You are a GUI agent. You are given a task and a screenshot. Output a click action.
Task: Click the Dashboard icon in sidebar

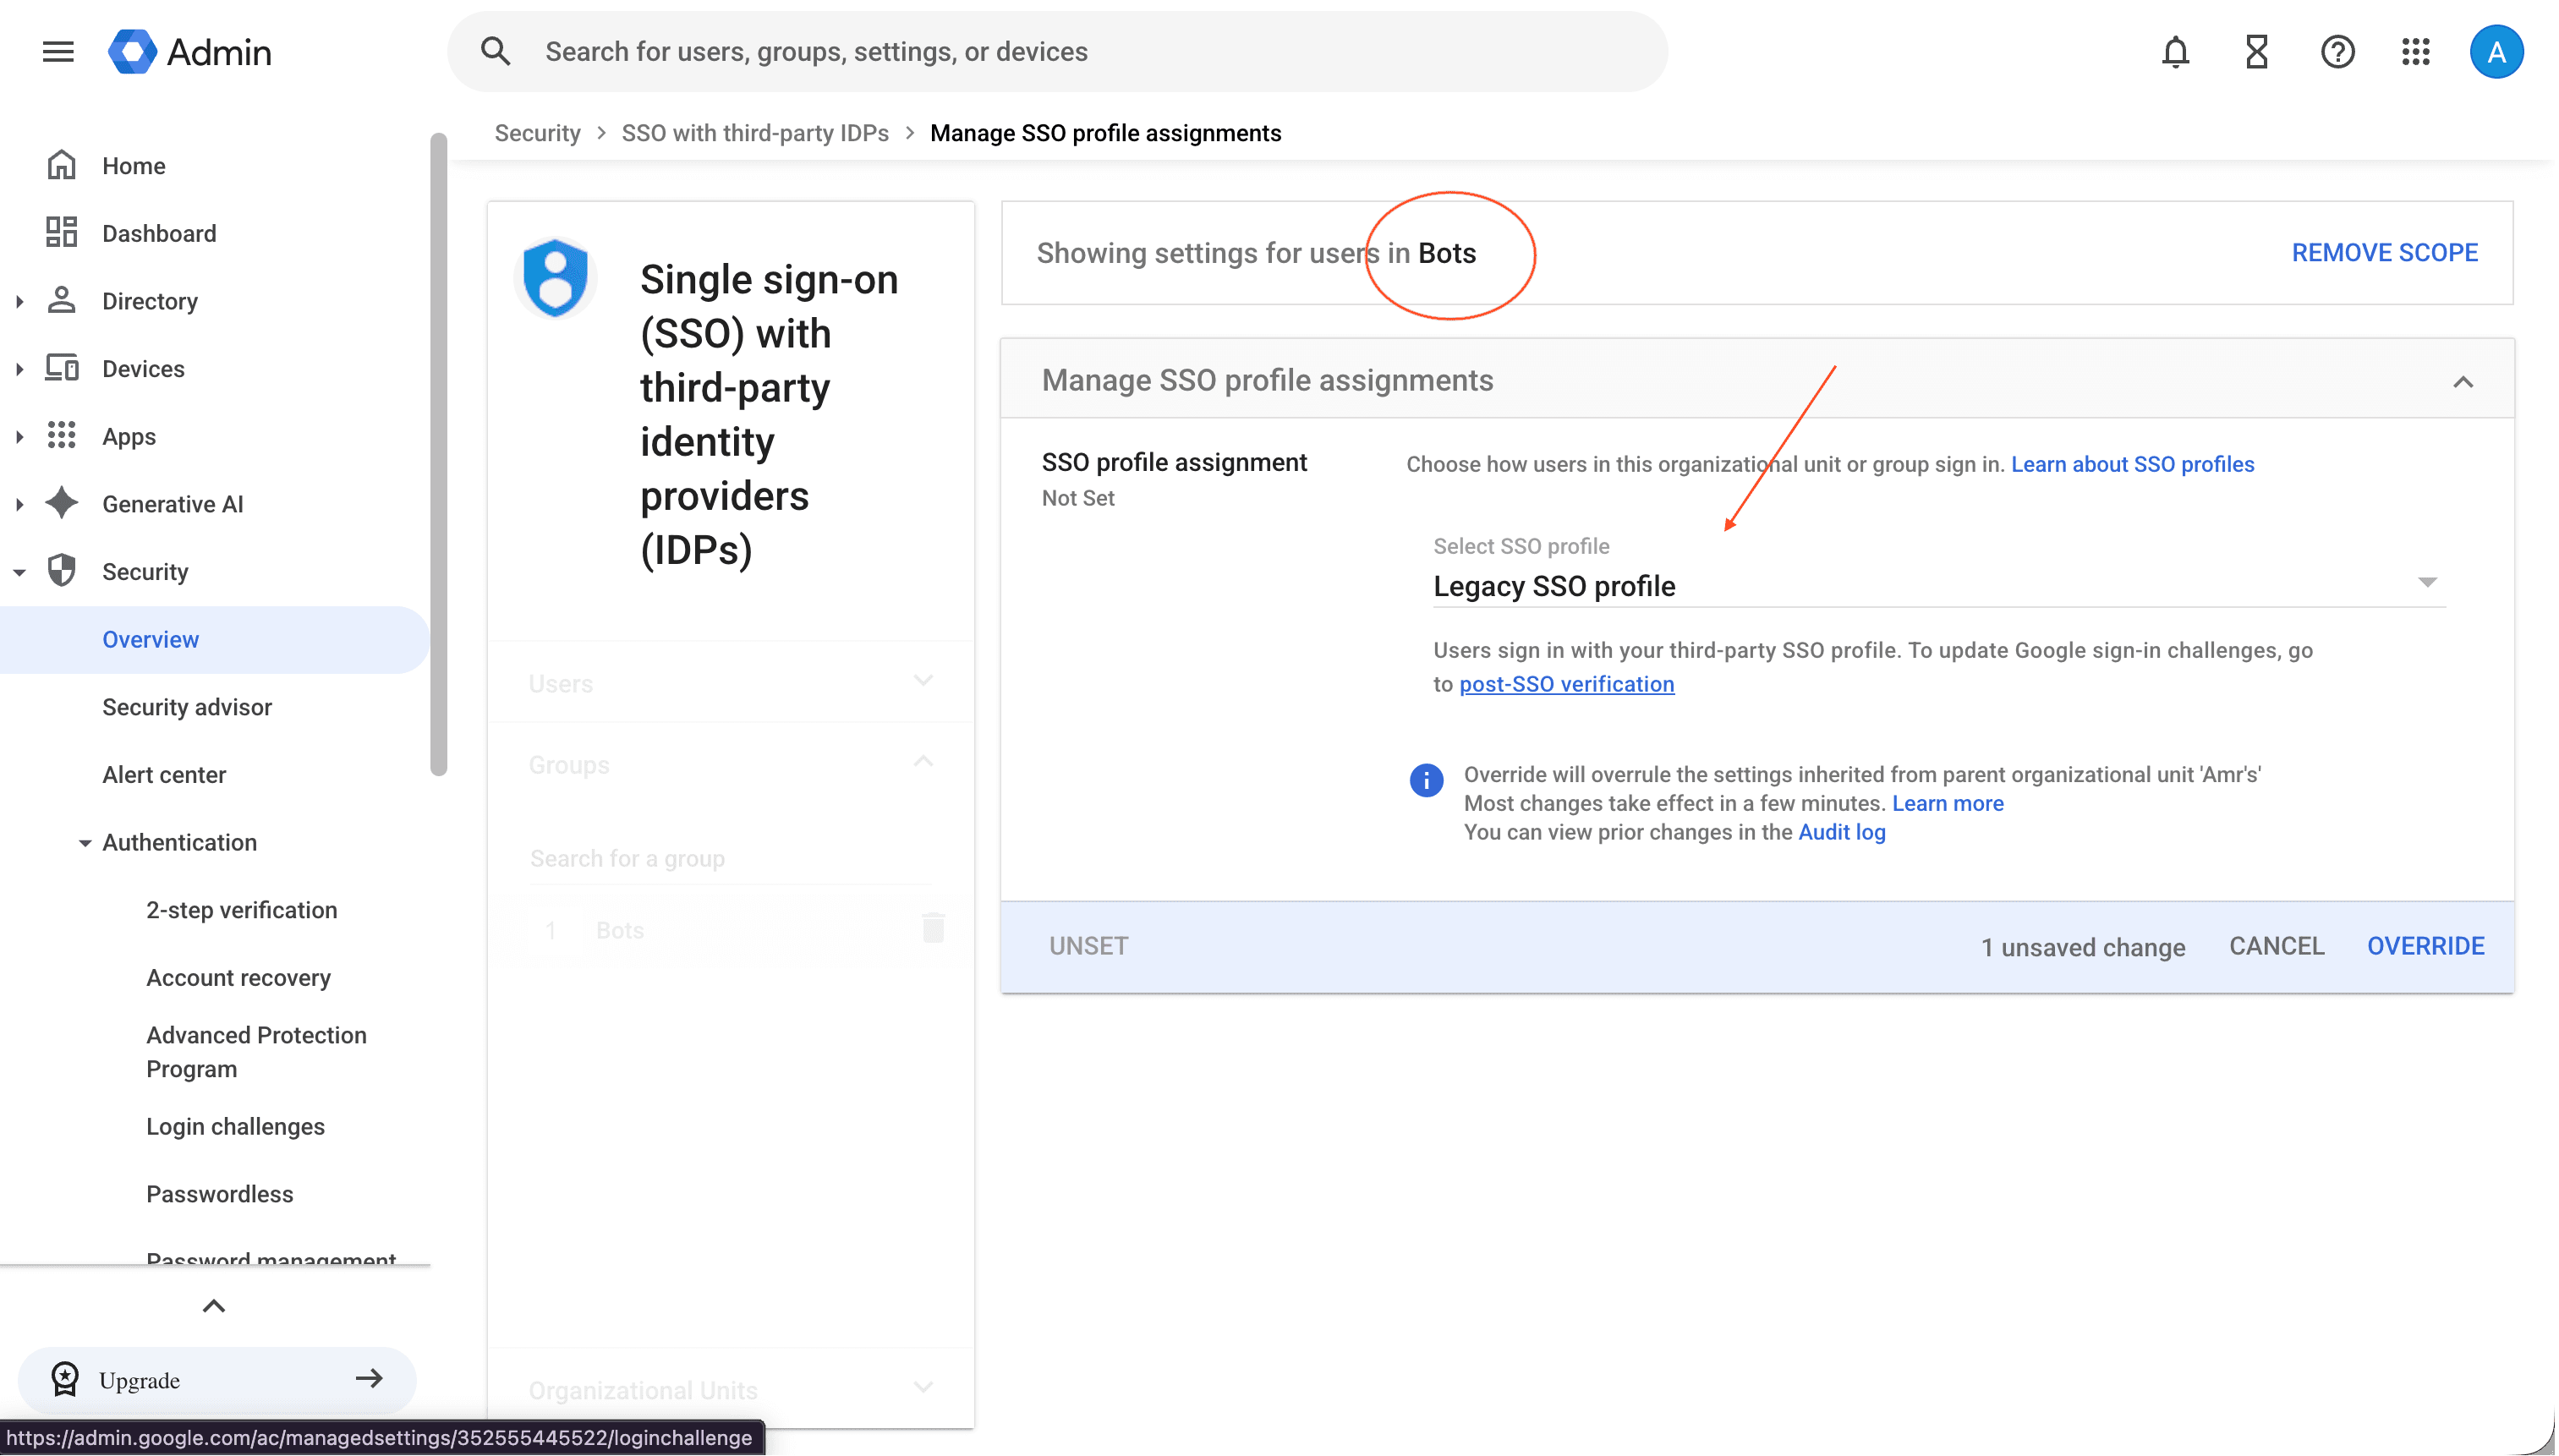point(62,232)
